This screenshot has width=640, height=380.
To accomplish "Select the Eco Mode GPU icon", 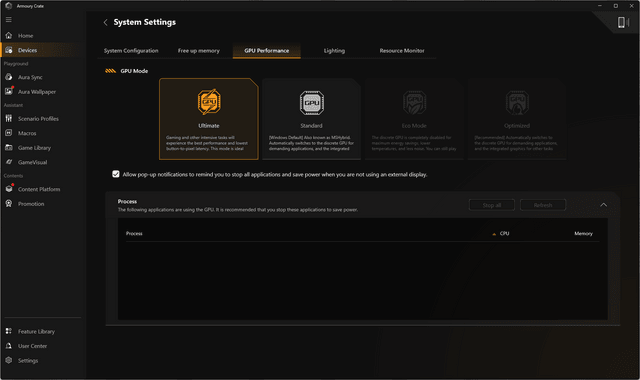I will pos(414,102).
